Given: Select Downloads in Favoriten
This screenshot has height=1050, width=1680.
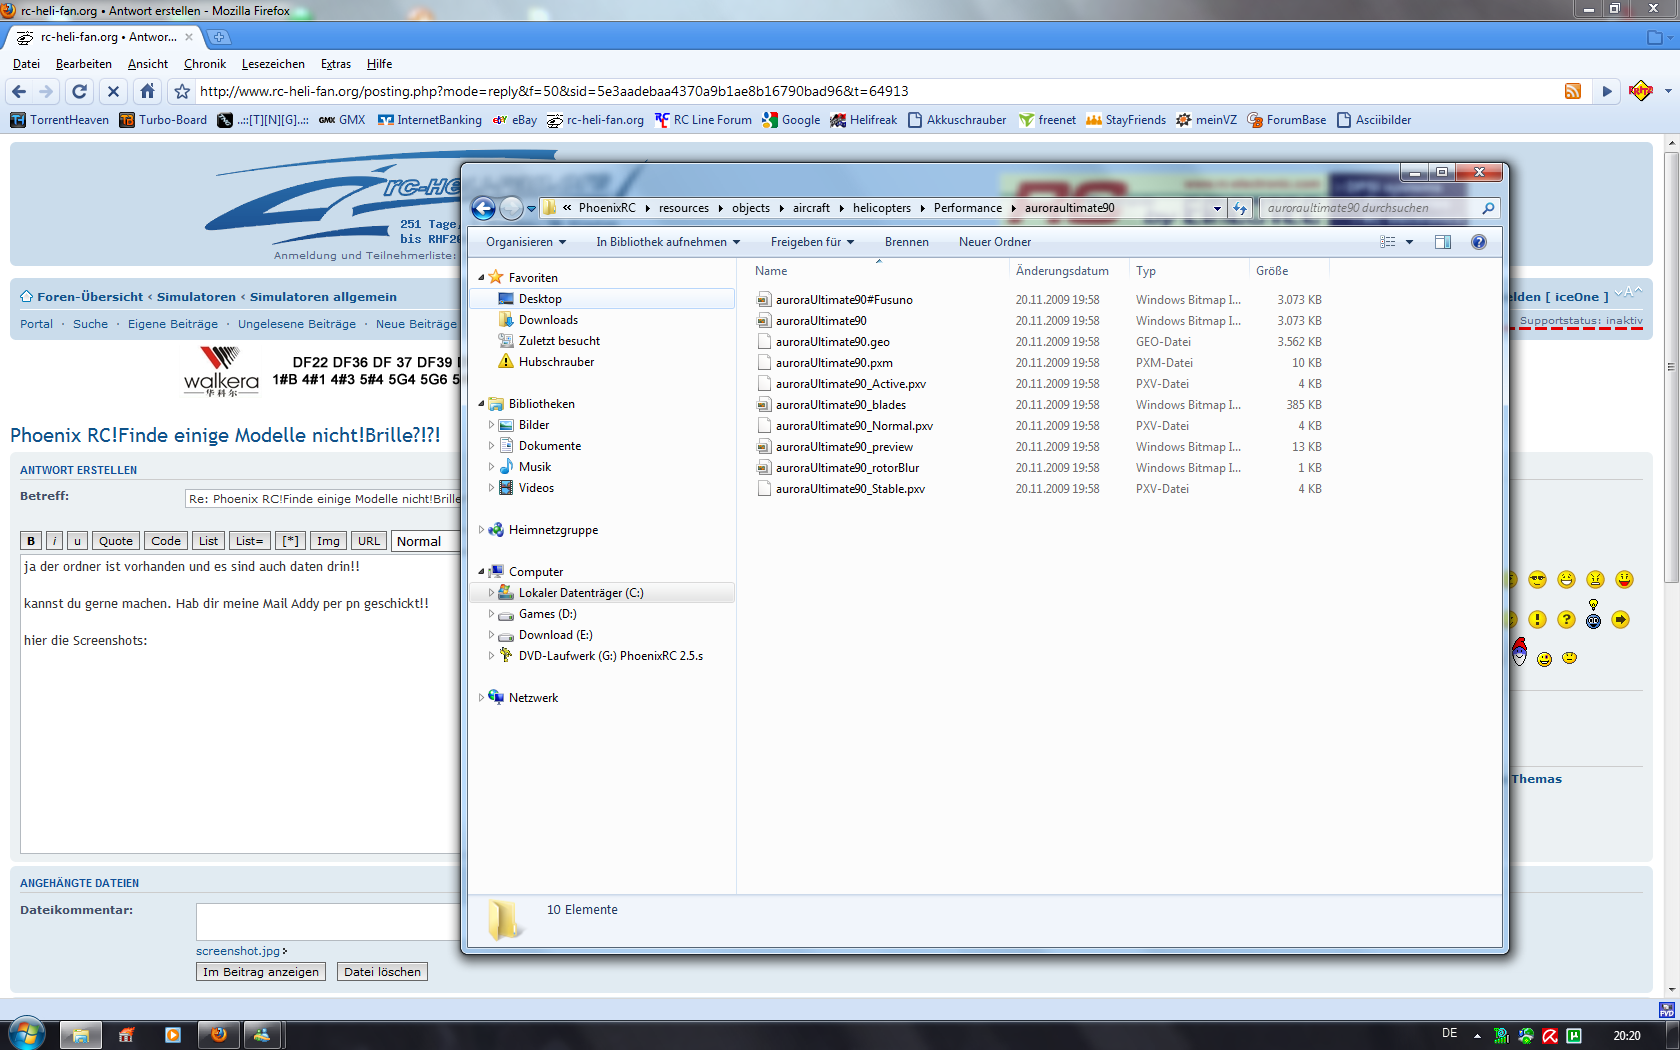Looking at the screenshot, I should click(x=548, y=320).
